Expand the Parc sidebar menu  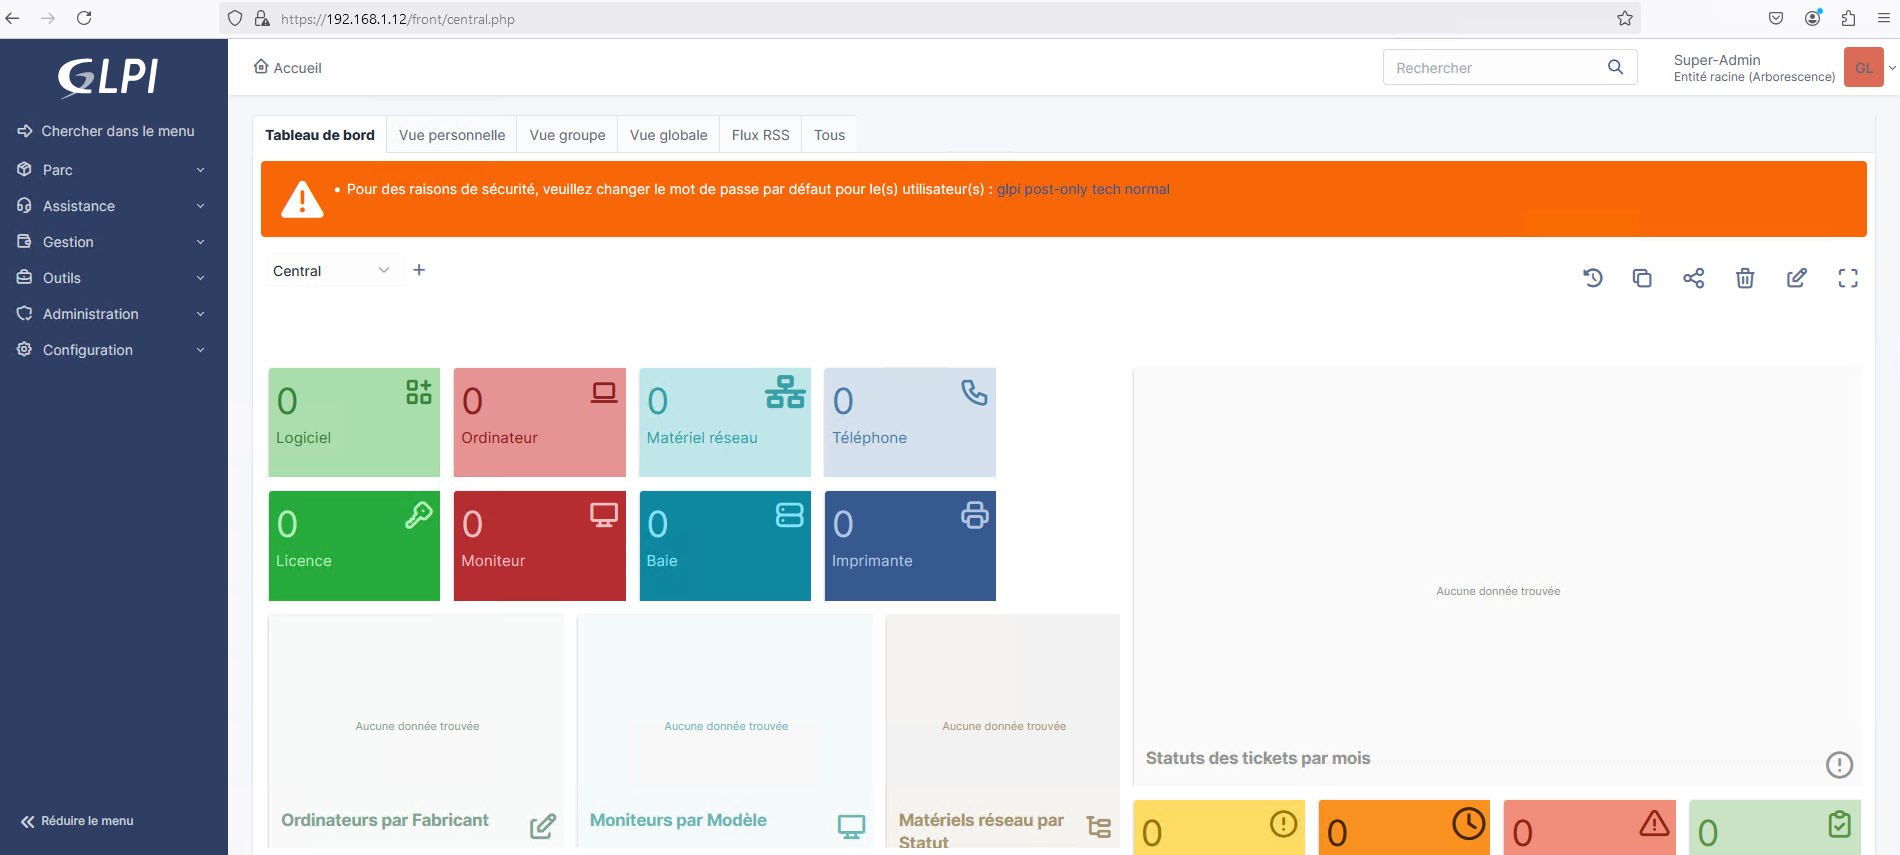[x=110, y=170]
